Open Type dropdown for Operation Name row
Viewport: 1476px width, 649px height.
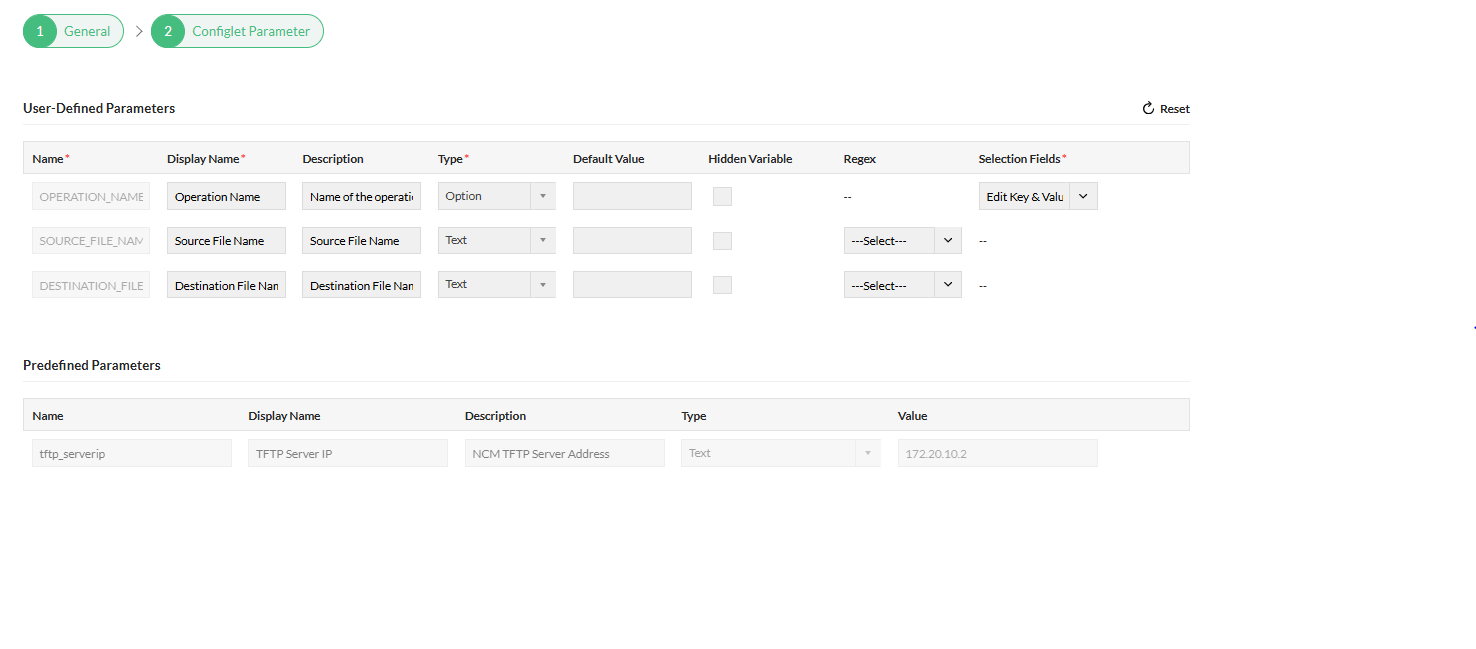click(x=496, y=196)
